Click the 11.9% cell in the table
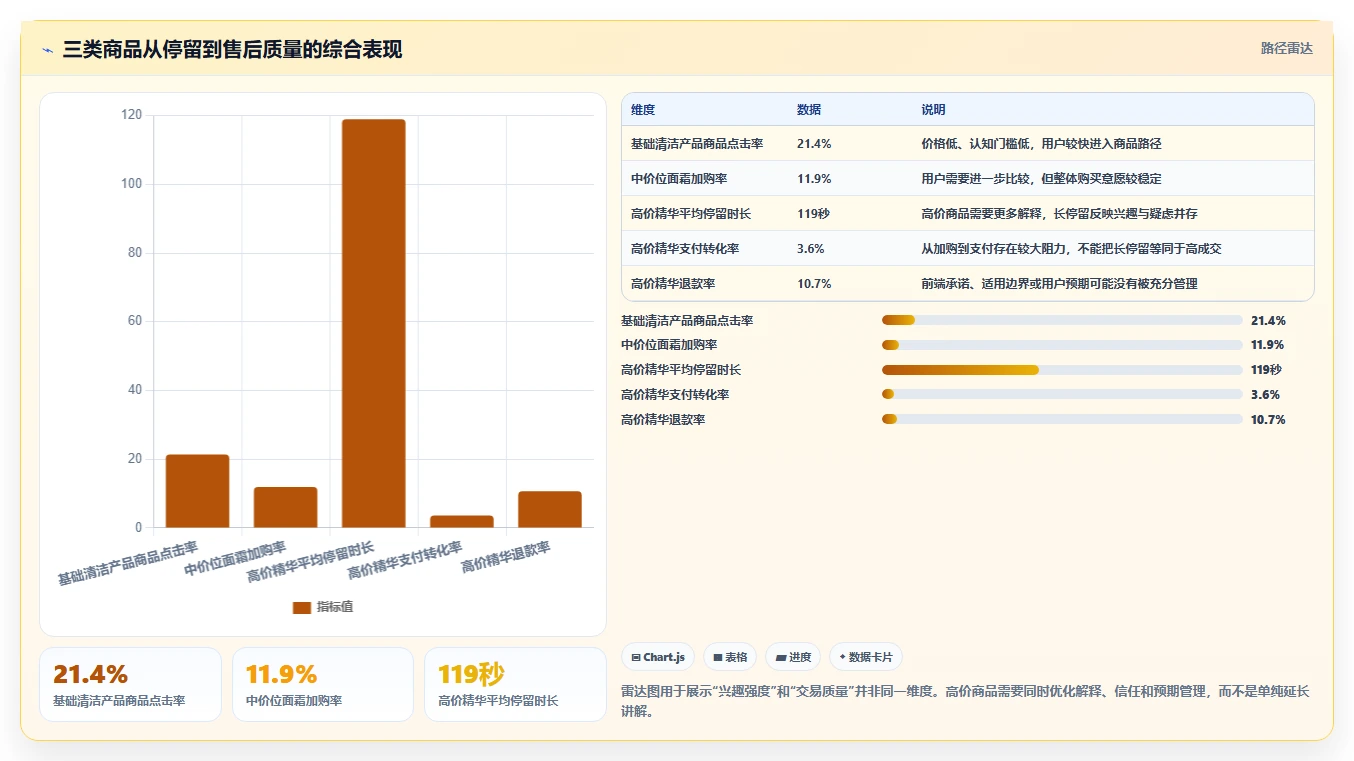The image size is (1354, 761). (814, 179)
